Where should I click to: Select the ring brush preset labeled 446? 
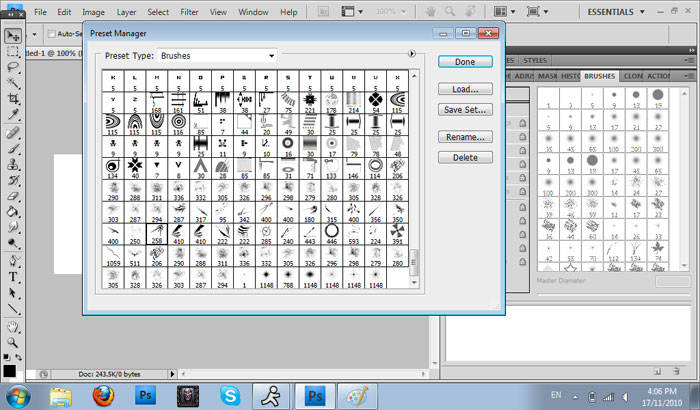coord(332,234)
